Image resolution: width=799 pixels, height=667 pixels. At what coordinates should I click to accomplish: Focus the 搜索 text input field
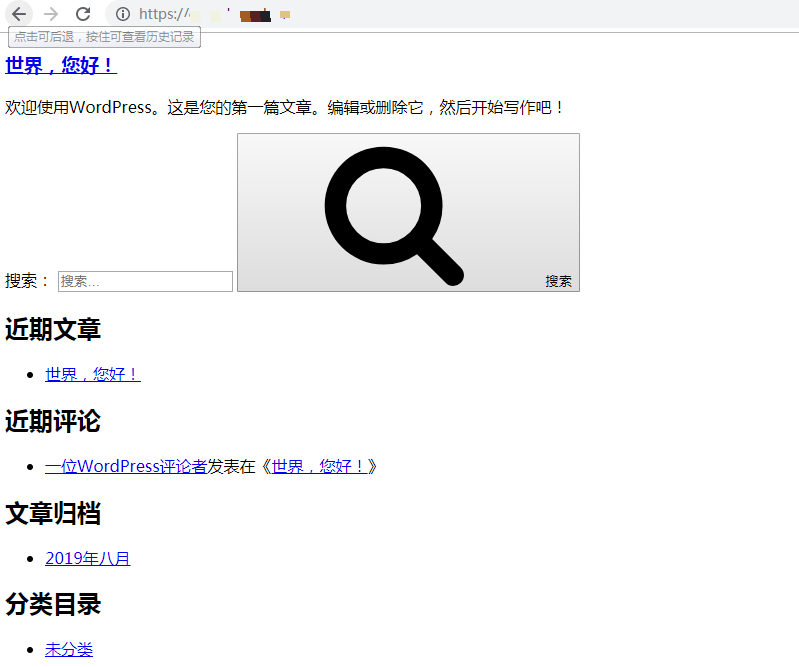point(145,281)
